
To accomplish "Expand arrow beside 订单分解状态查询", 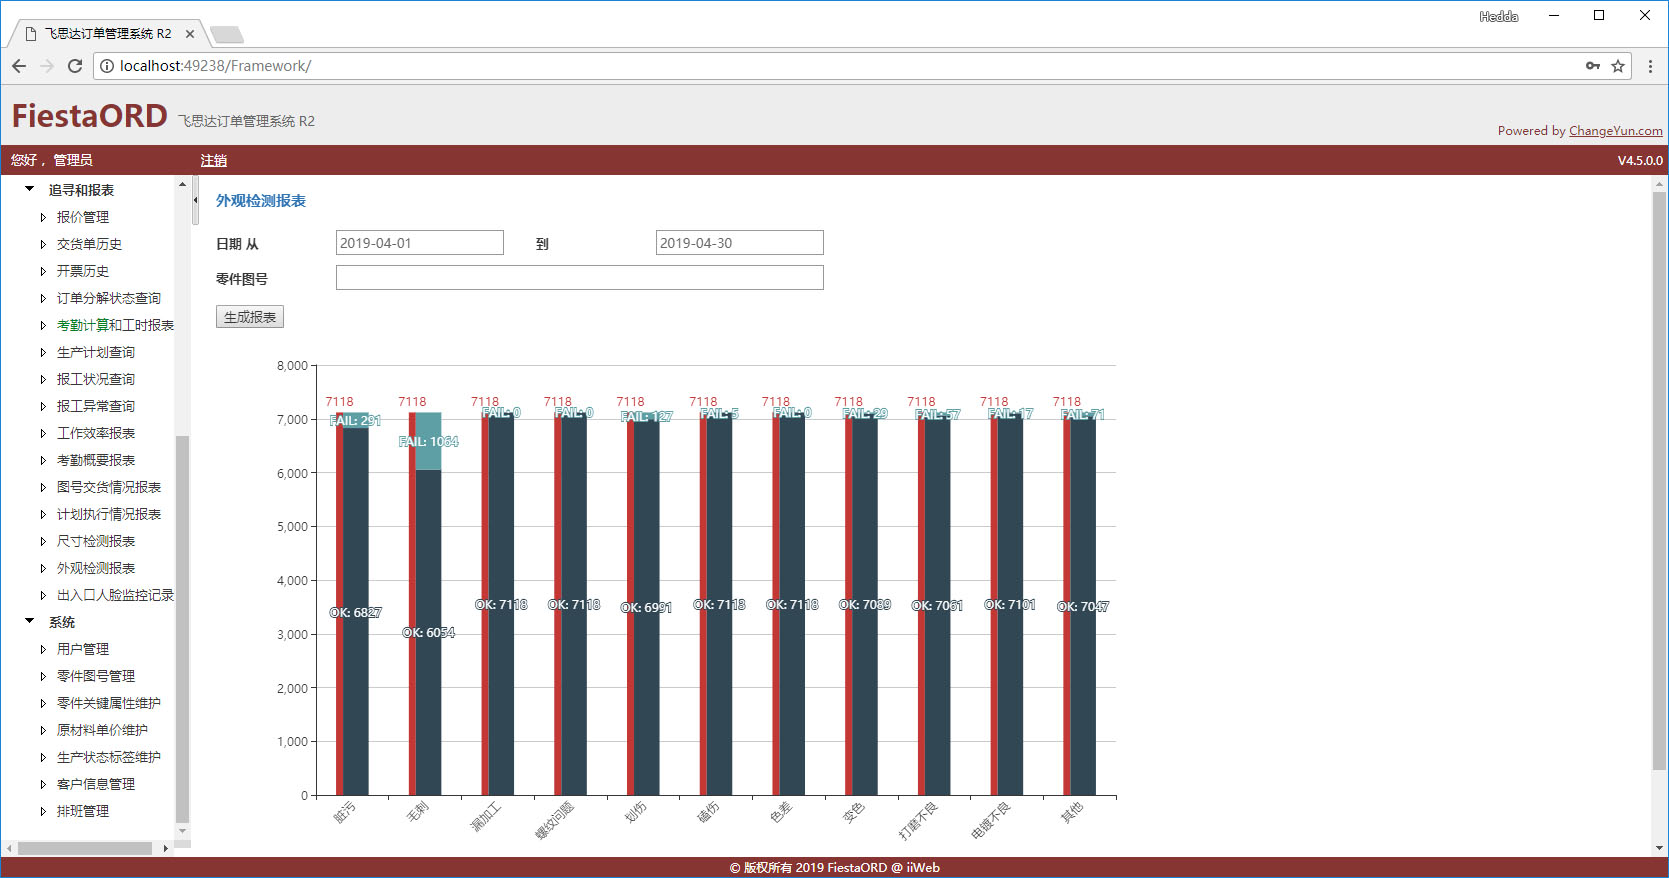I will tap(43, 298).
